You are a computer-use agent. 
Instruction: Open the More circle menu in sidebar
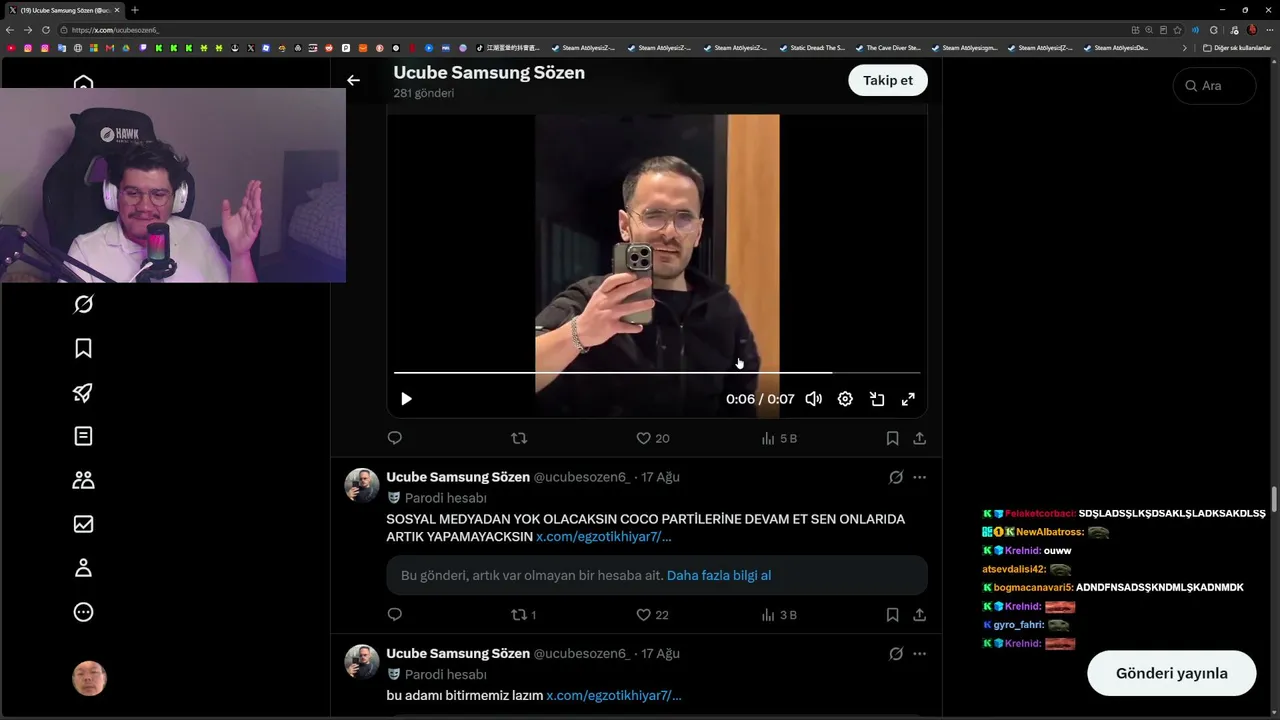pos(83,612)
